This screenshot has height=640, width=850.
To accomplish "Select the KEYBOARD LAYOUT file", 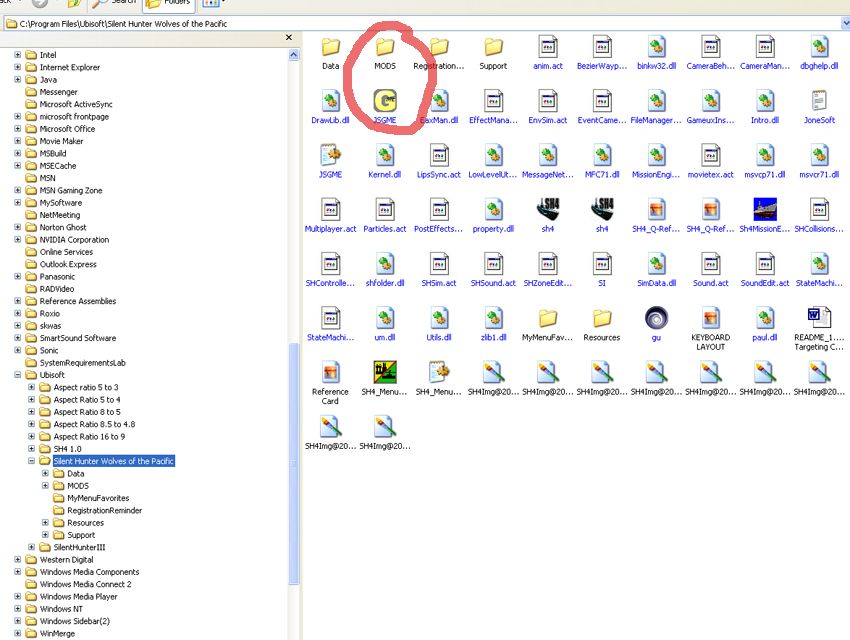I will [711, 318].
